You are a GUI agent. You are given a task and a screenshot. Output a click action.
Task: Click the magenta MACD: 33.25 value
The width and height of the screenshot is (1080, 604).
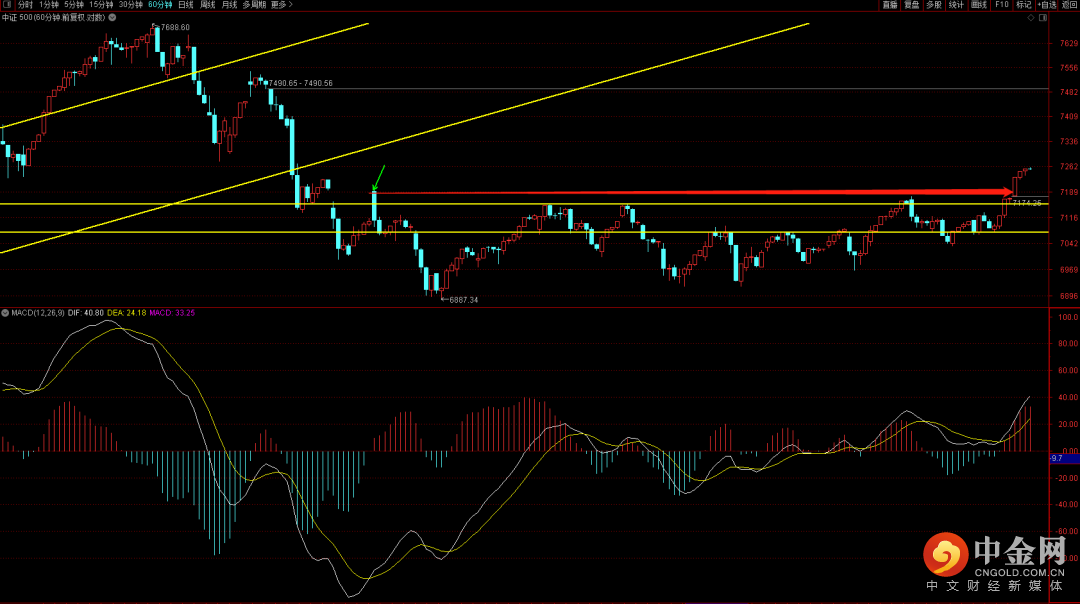click(x=172, y=313)
